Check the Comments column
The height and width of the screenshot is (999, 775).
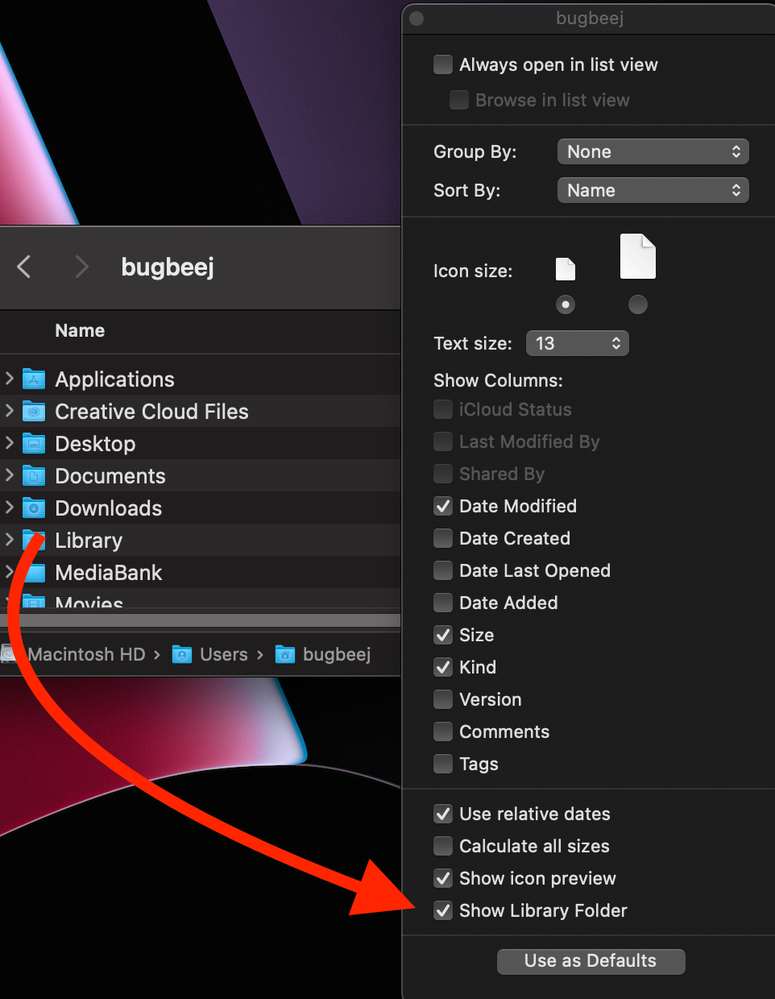[x=443, y=731]
